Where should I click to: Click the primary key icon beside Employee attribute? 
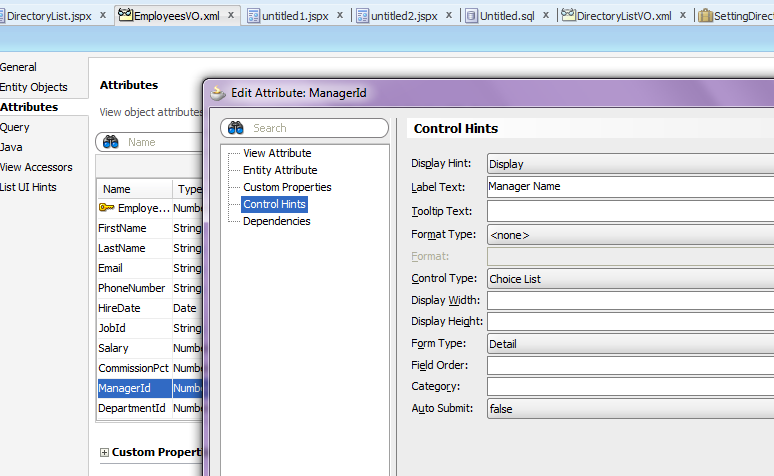point(106,208)
